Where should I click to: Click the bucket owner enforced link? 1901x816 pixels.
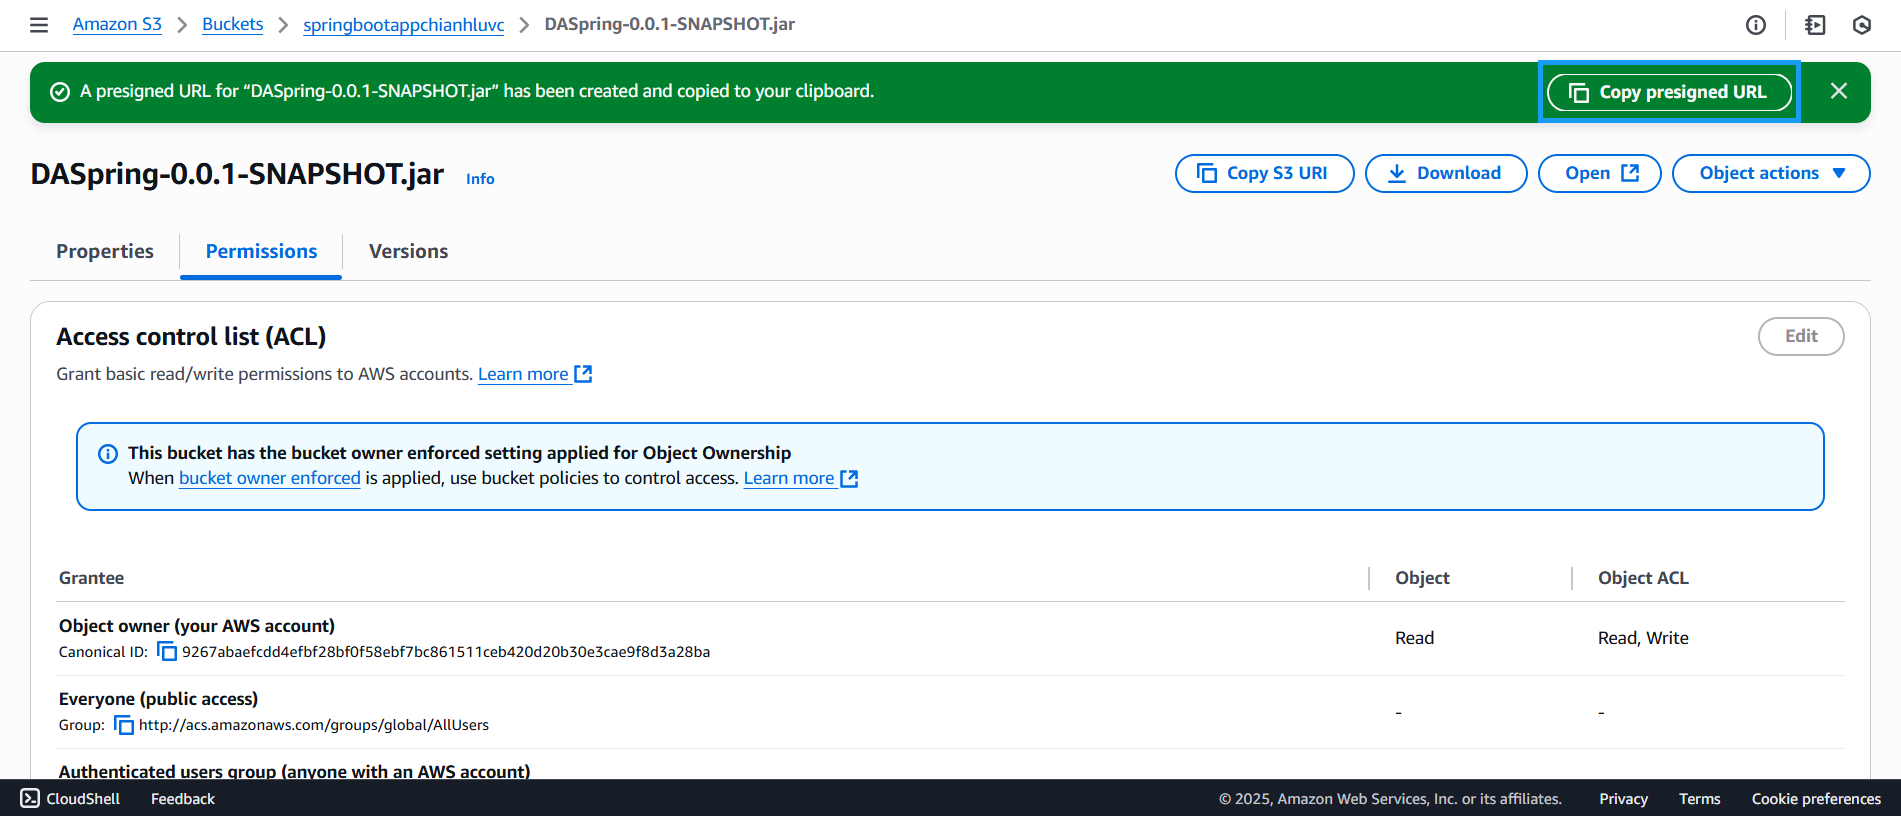pyautogui.click(x=270, y=478)
